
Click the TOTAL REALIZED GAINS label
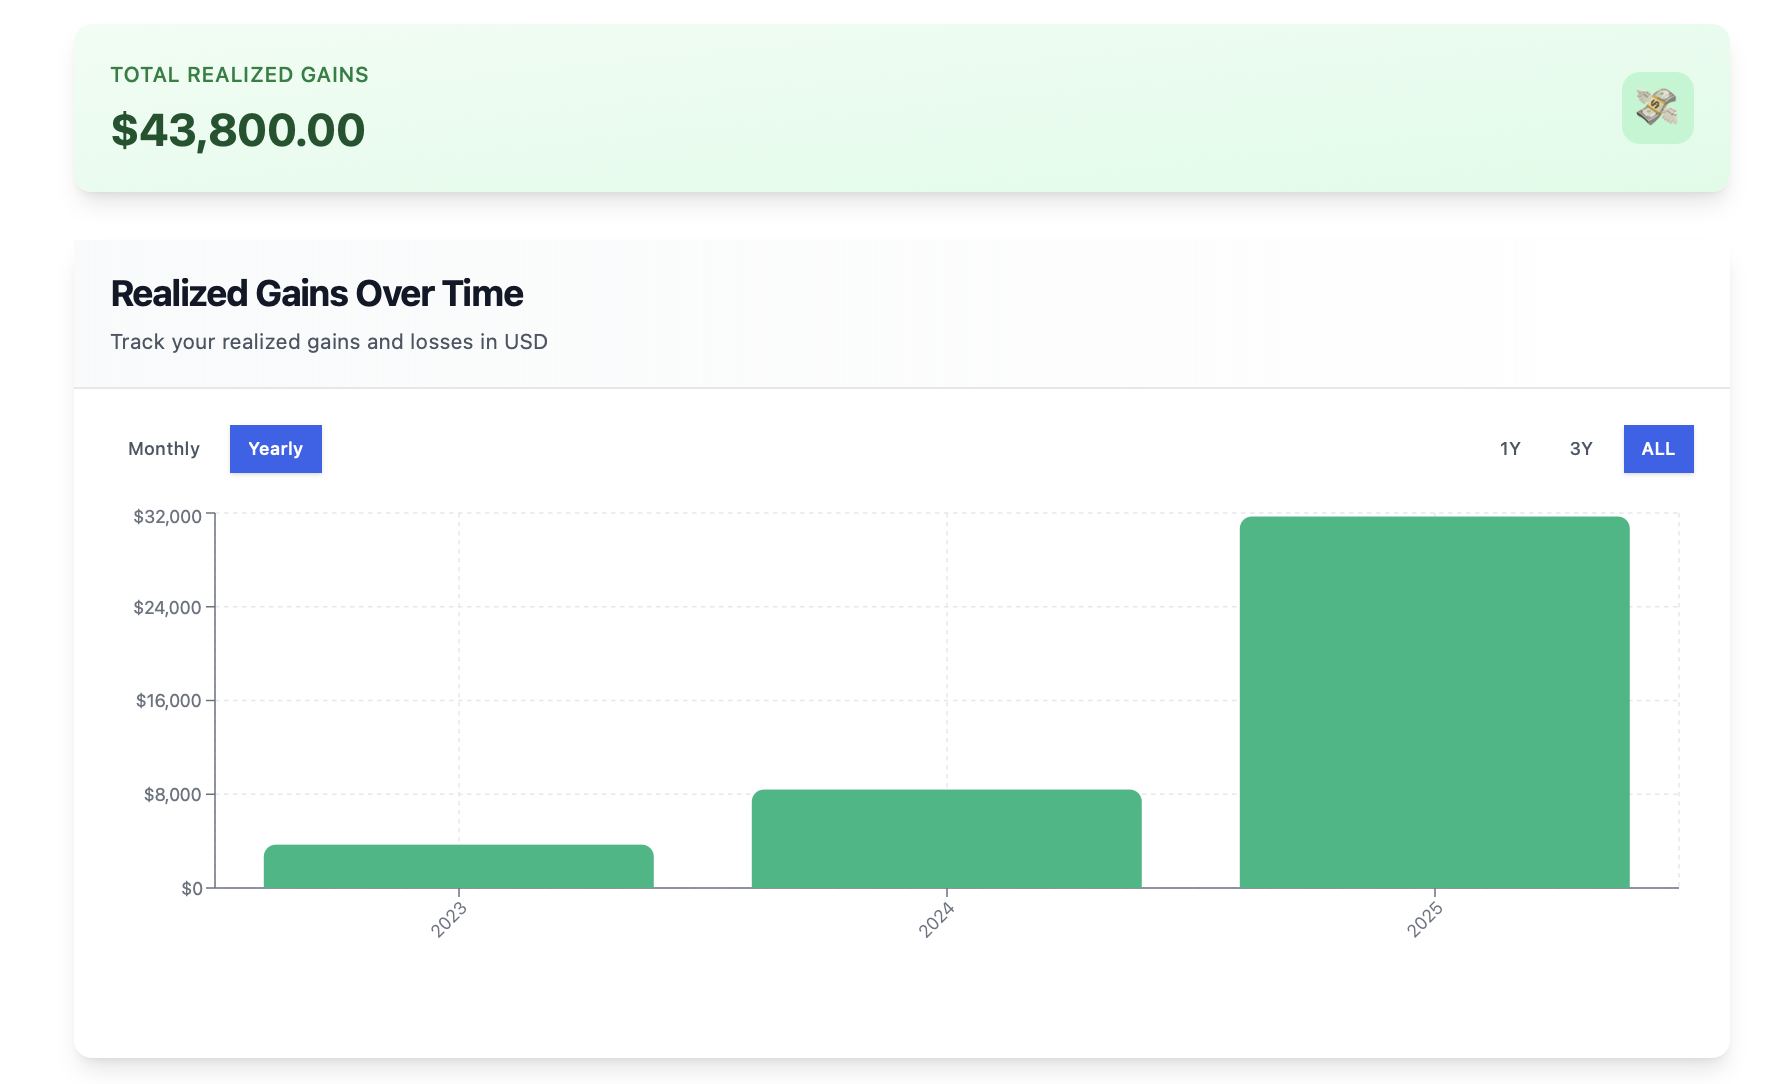pos(240,75)
